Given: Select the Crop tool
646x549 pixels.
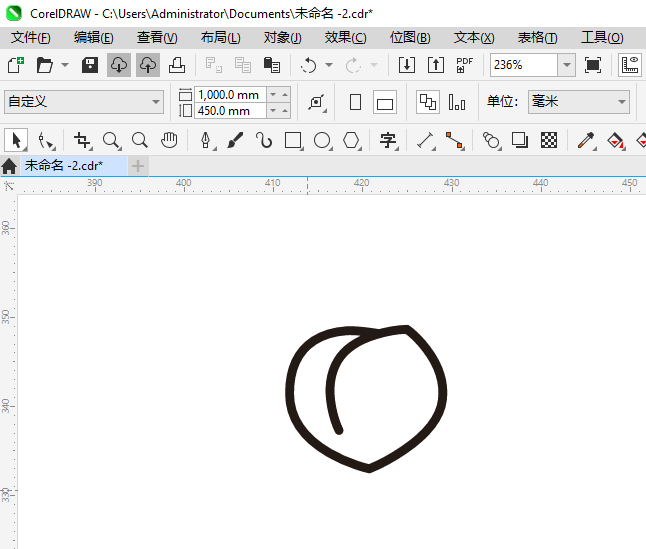Looking at the screenshot, I should (82, 140).
